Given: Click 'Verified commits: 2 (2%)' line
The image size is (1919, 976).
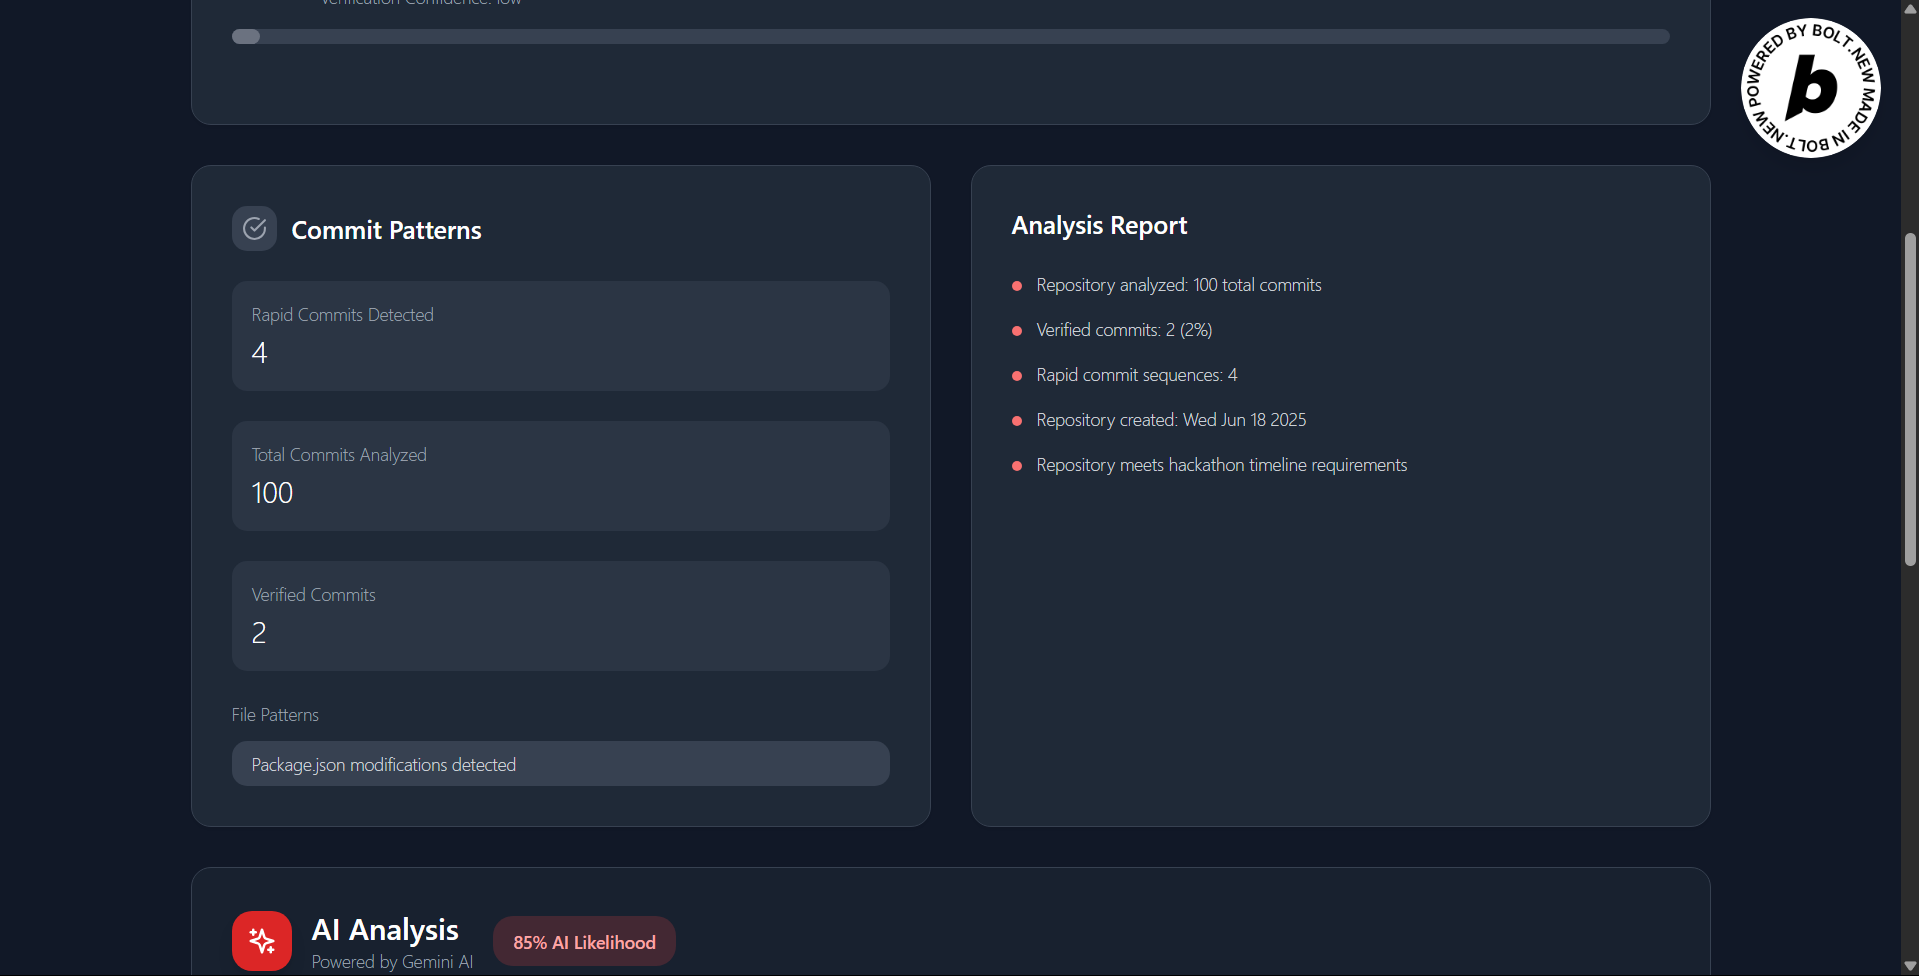Looking at the screenshot, I should (x=1124, y=330).
